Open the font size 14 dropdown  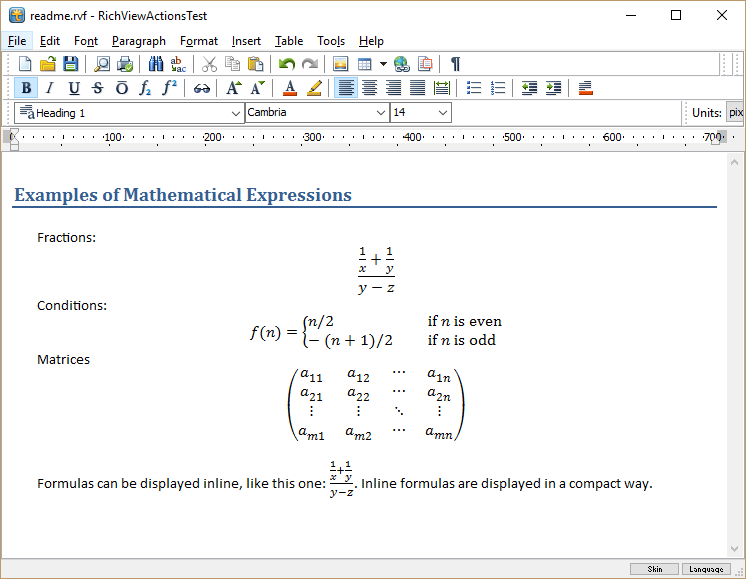(x=443, y=113)
